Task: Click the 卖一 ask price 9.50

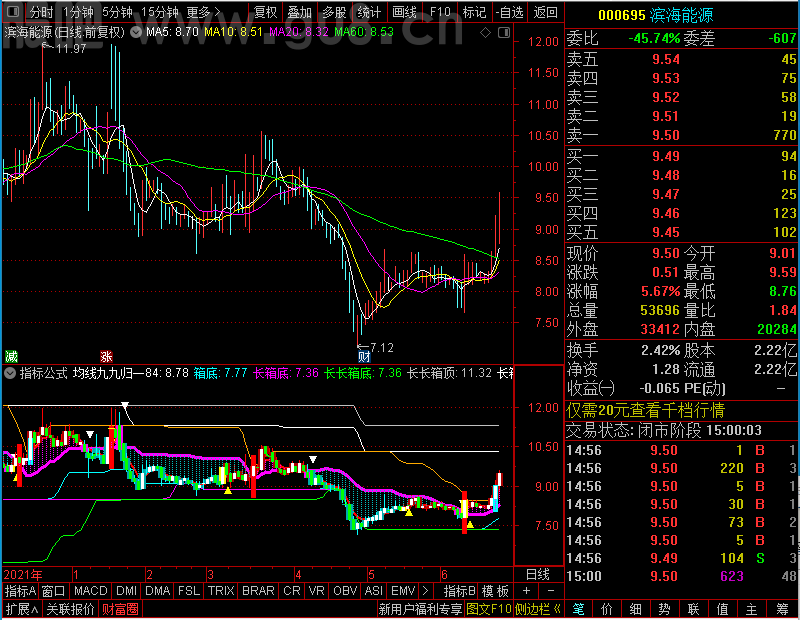Action: pyautogui.click(x=666, y=135)
